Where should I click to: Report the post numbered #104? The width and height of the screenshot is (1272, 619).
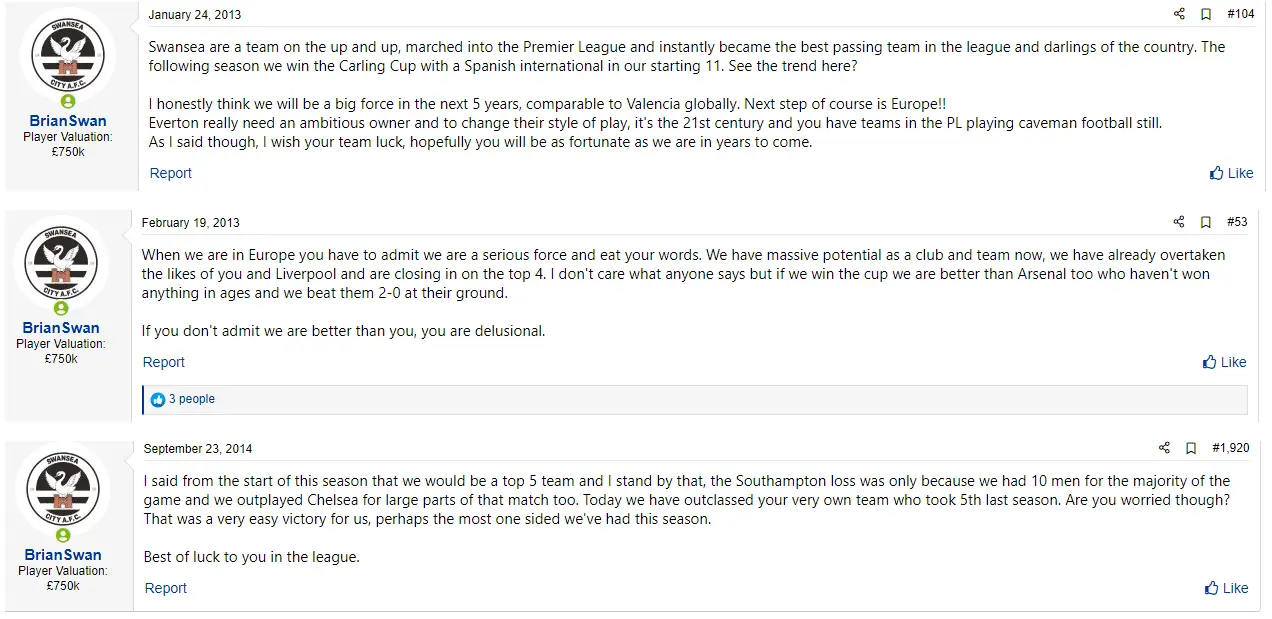pos(171,173)
